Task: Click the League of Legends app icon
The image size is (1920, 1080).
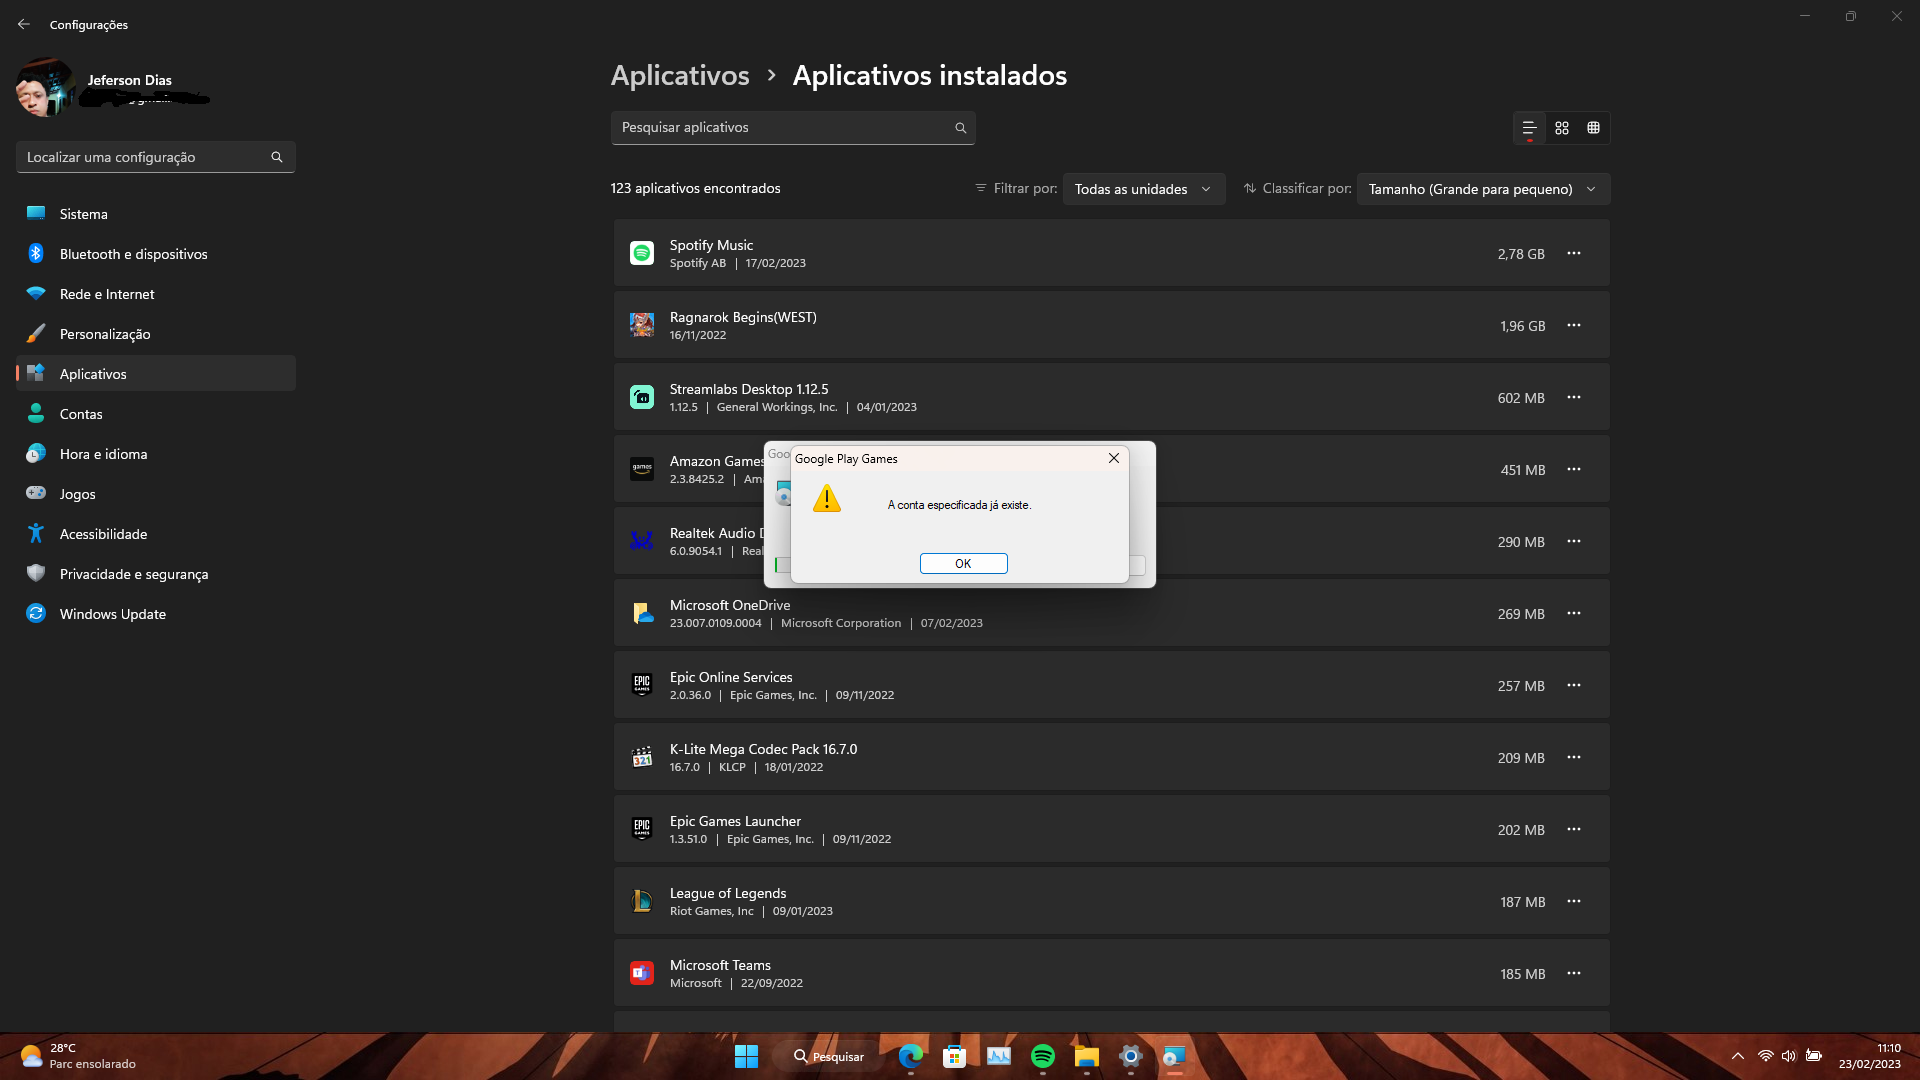Action: (641, 901)
